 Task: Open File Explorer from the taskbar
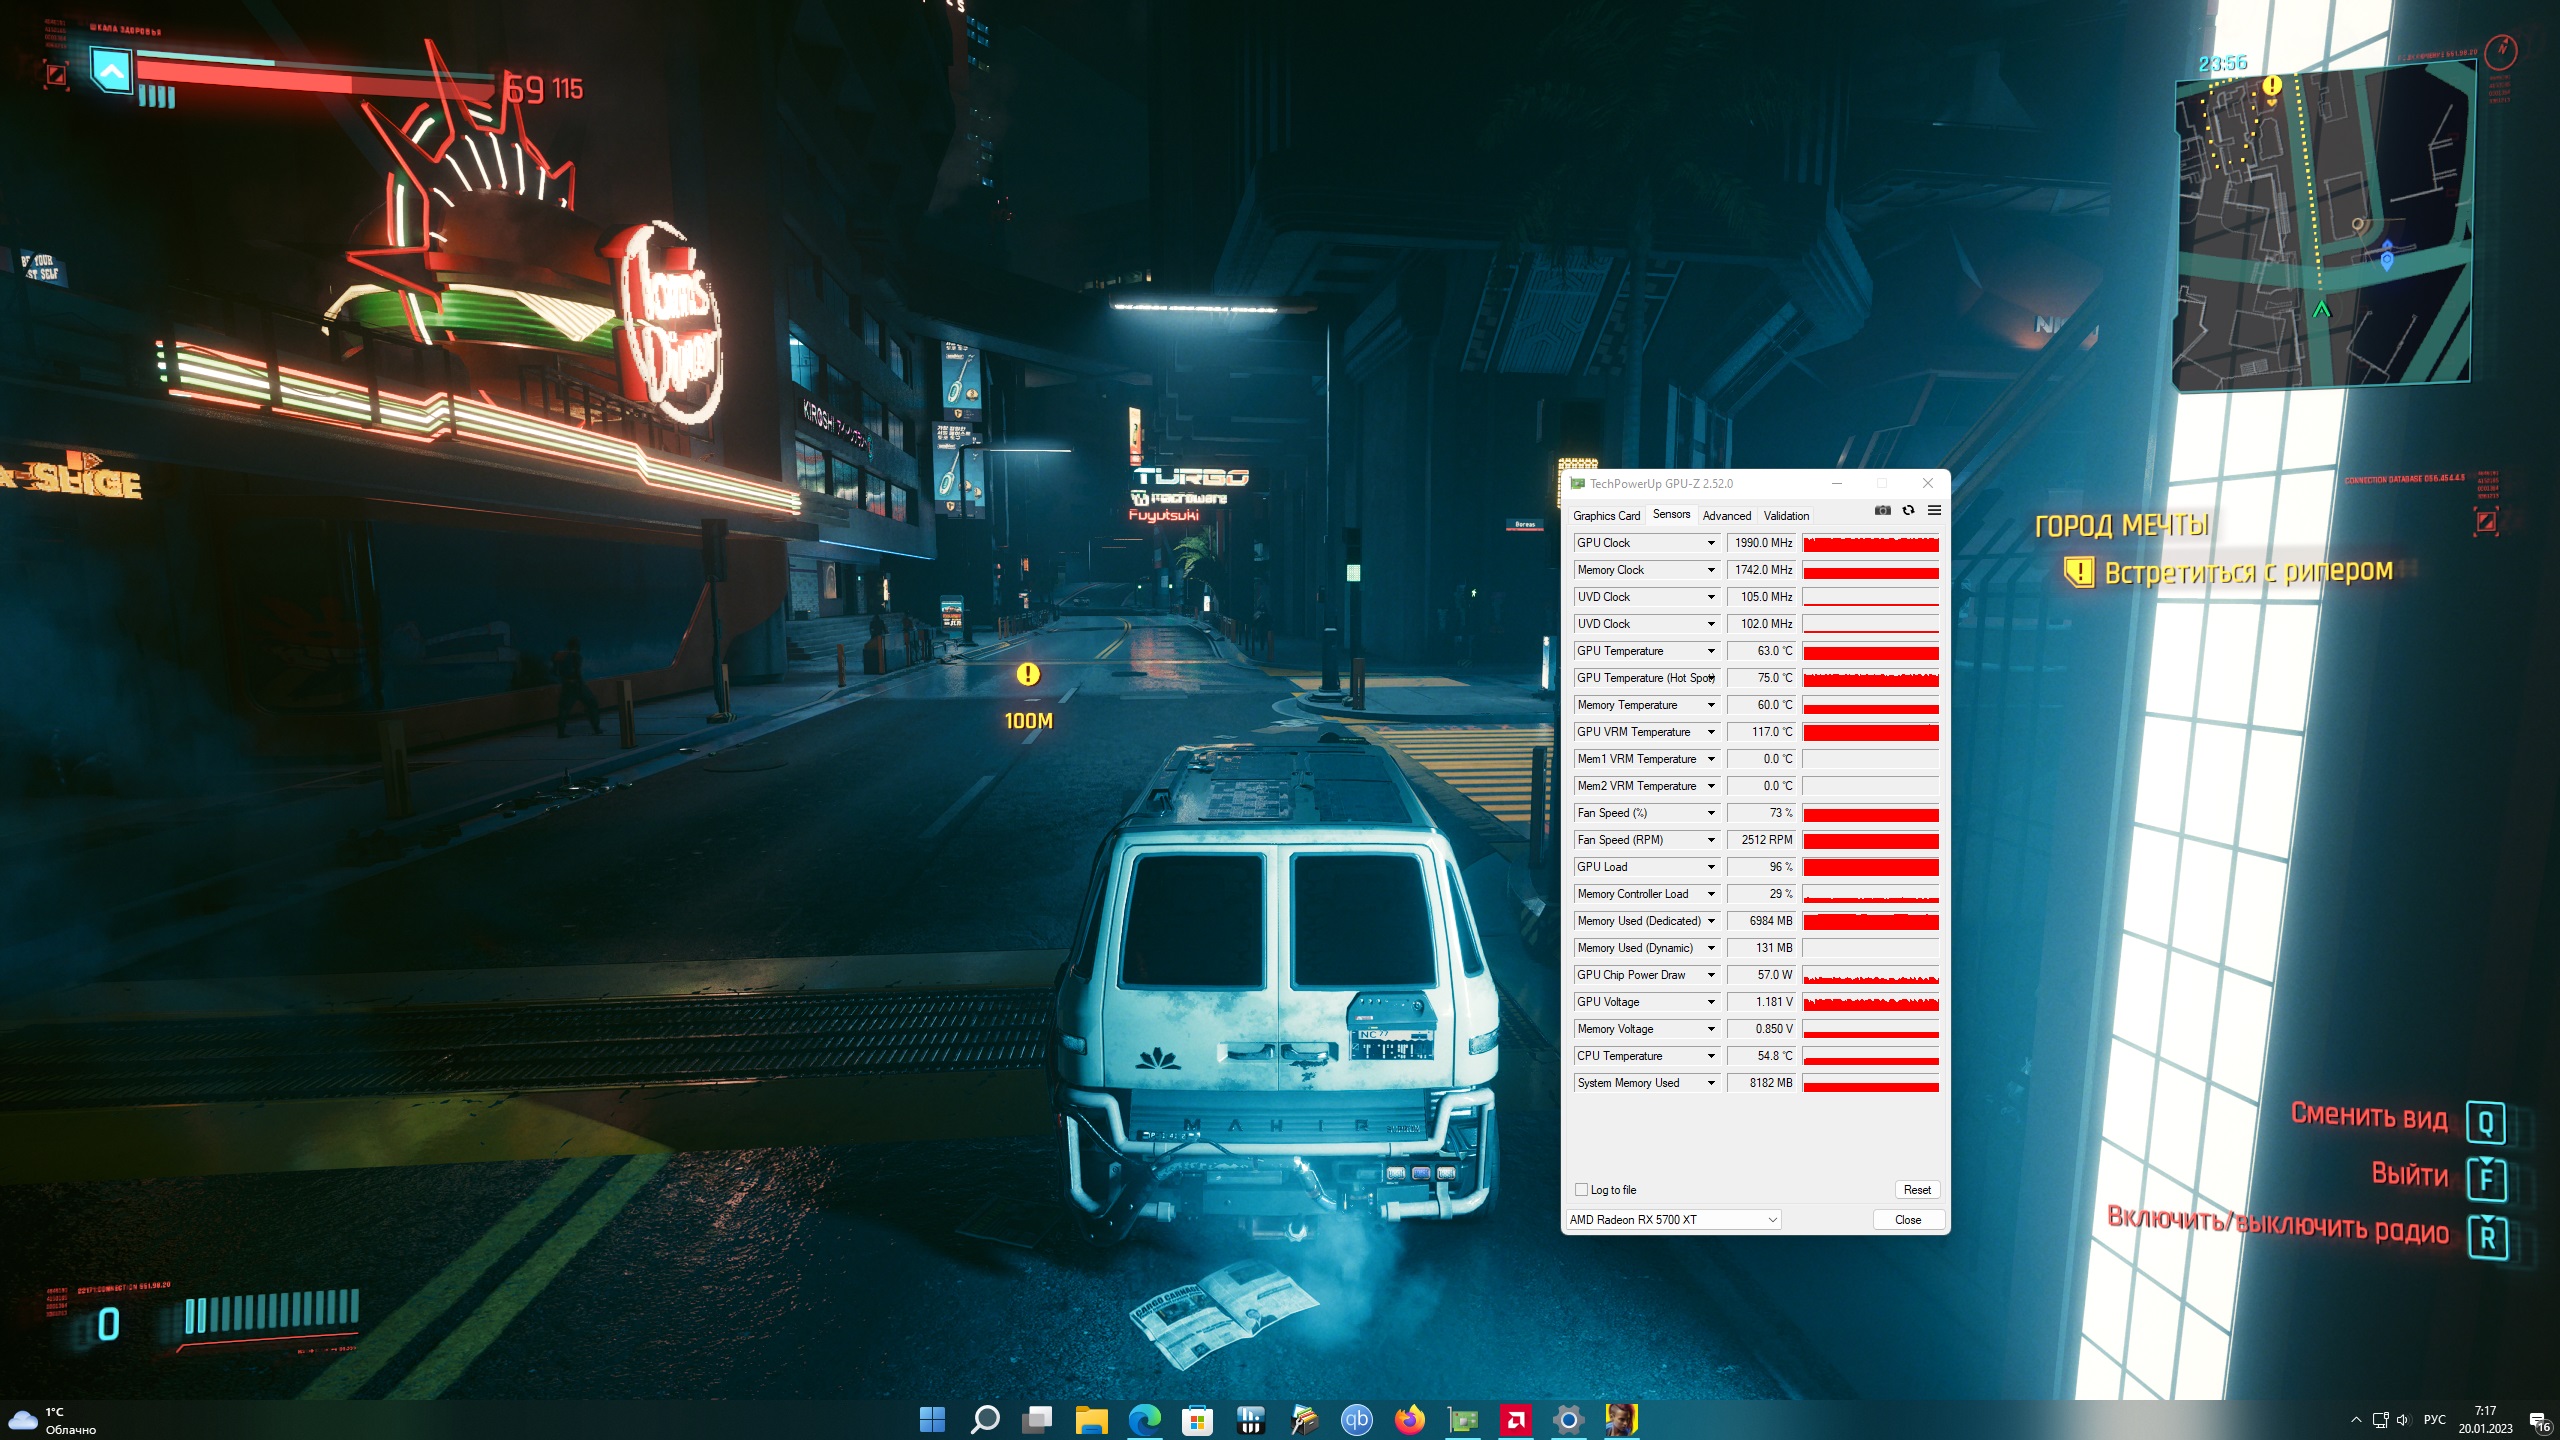(x=1091, y=1419)
